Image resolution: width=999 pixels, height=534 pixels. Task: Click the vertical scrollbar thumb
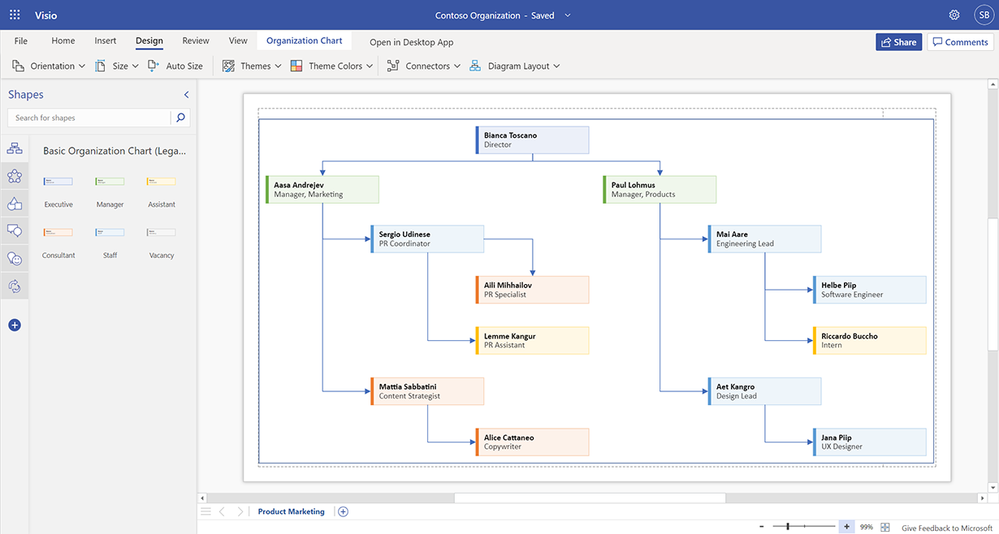tap(993, 284)
